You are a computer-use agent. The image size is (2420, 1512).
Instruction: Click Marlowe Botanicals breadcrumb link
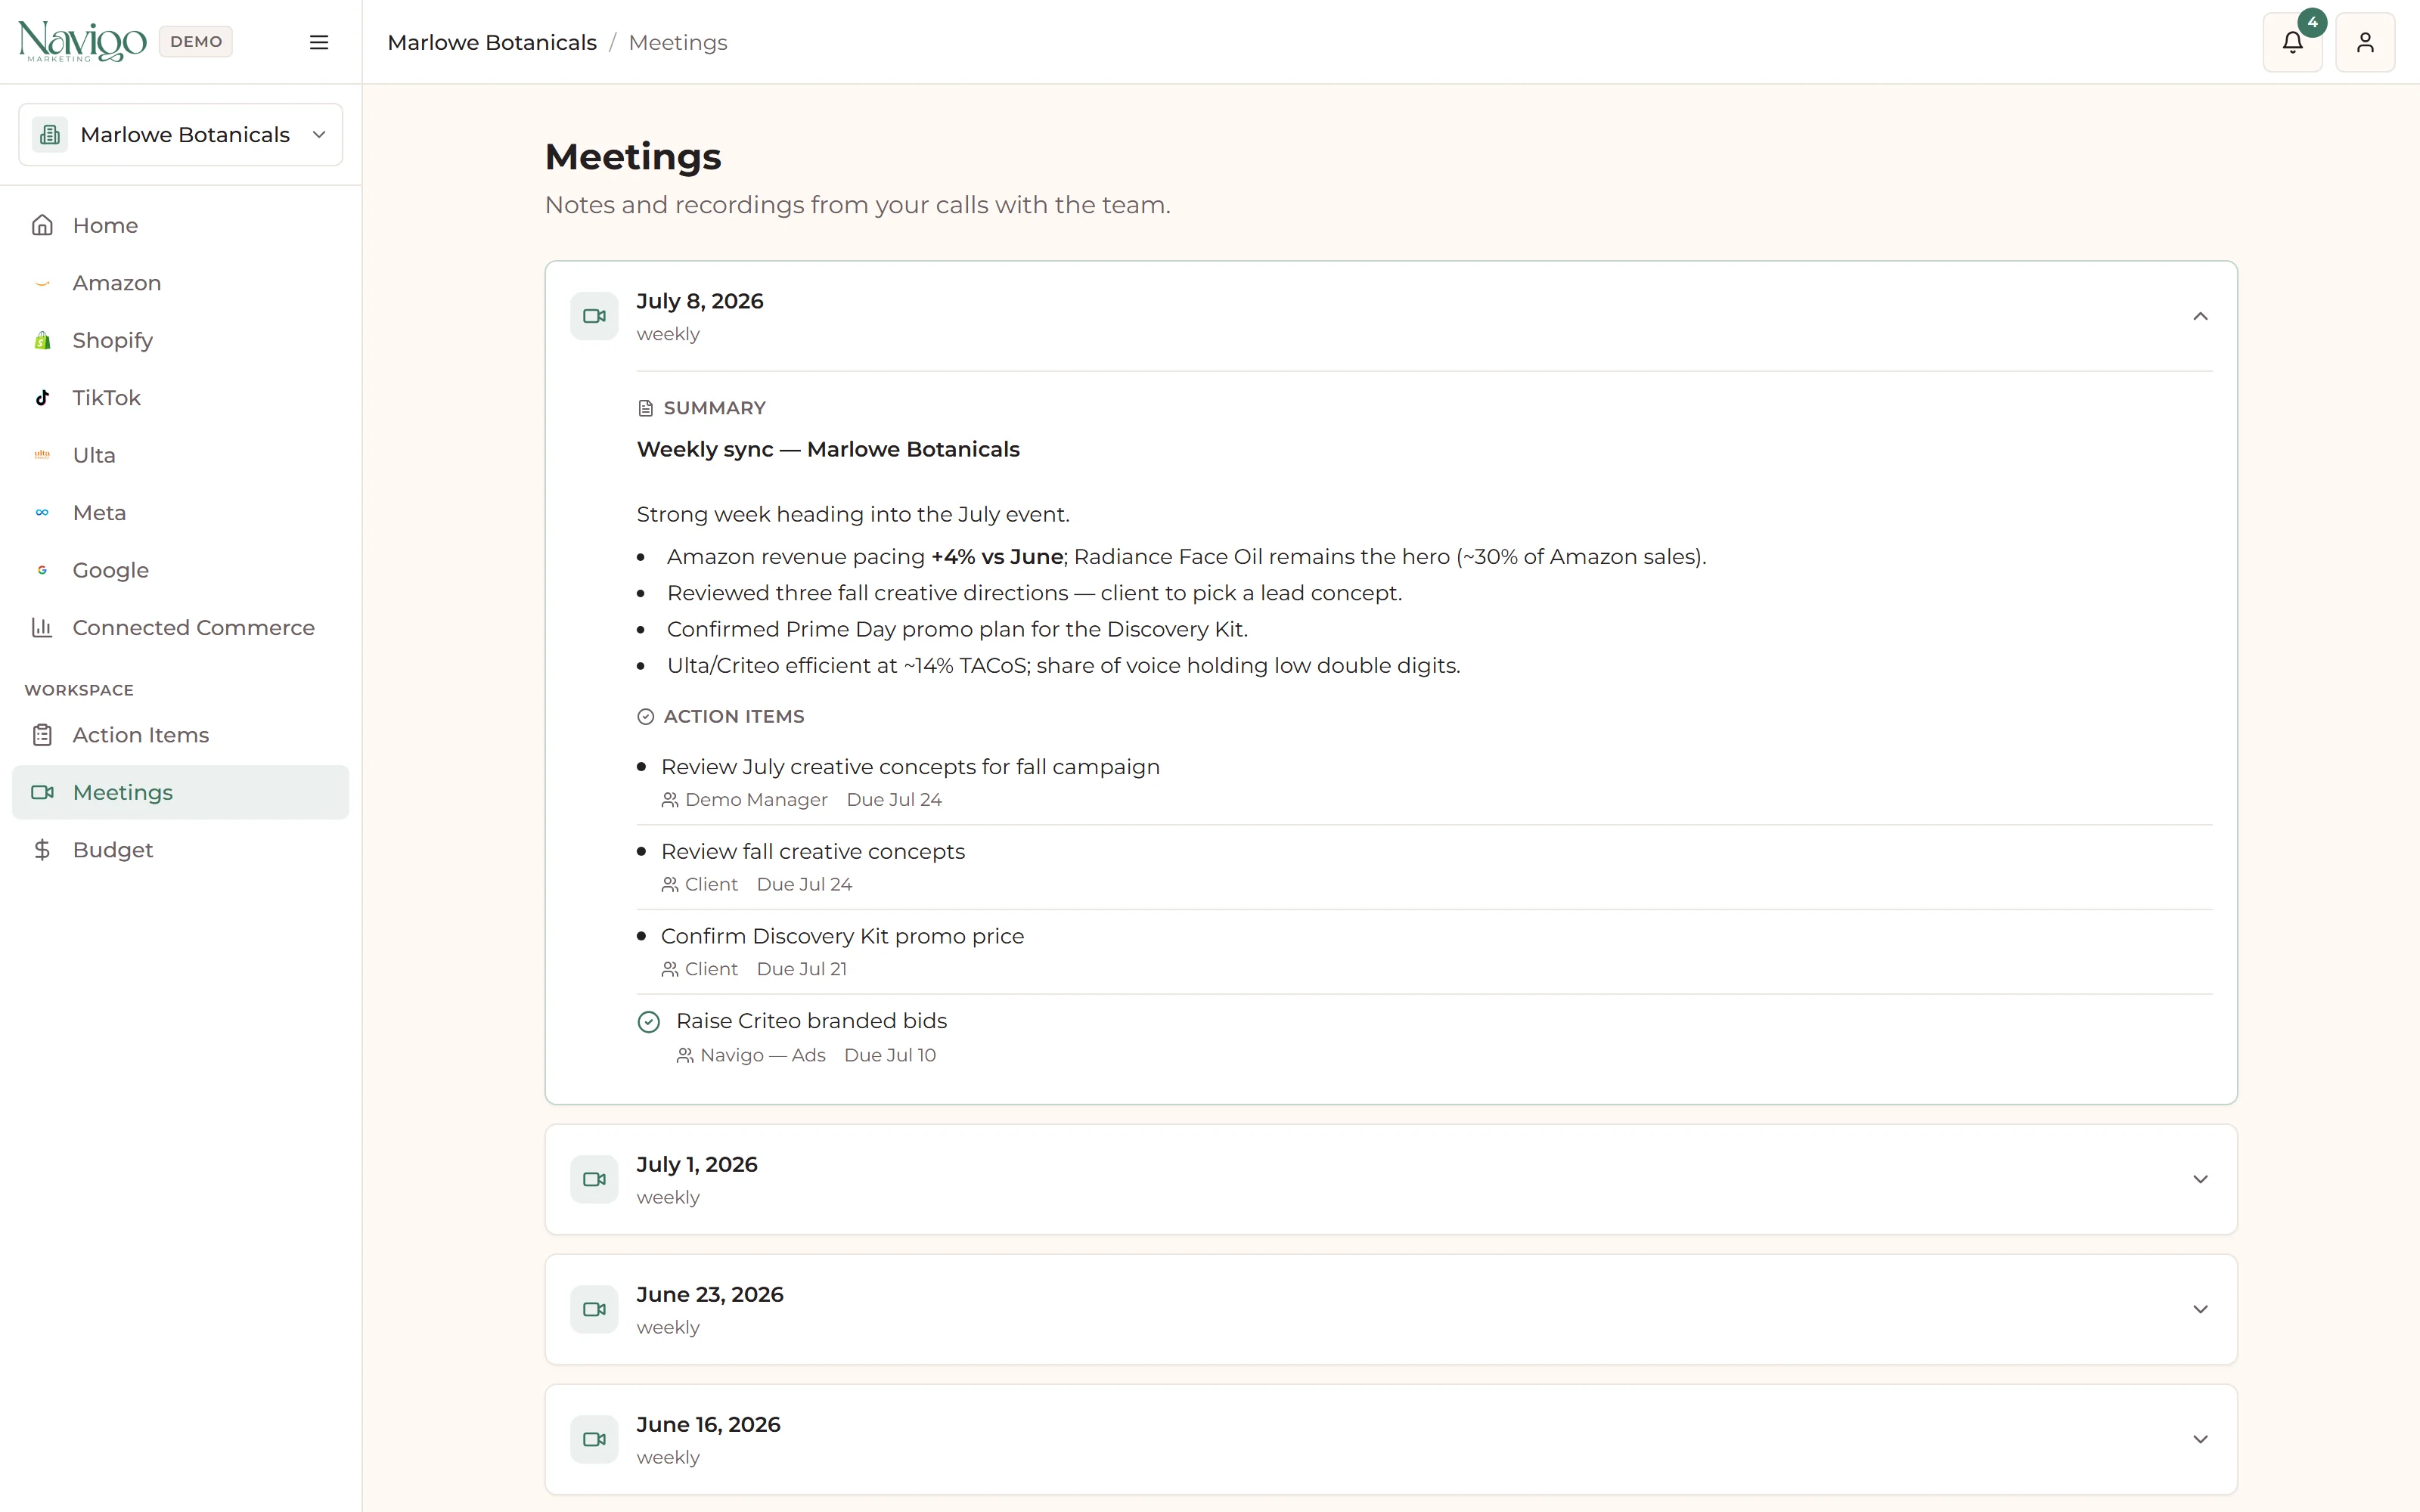pyautogui.click(x=492, y=42)
